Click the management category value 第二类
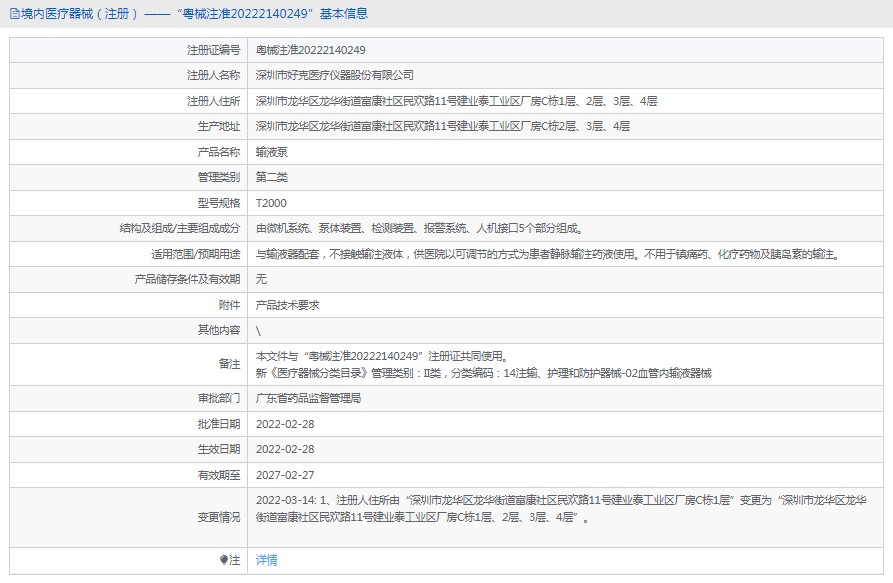 (x=273, y=177)
